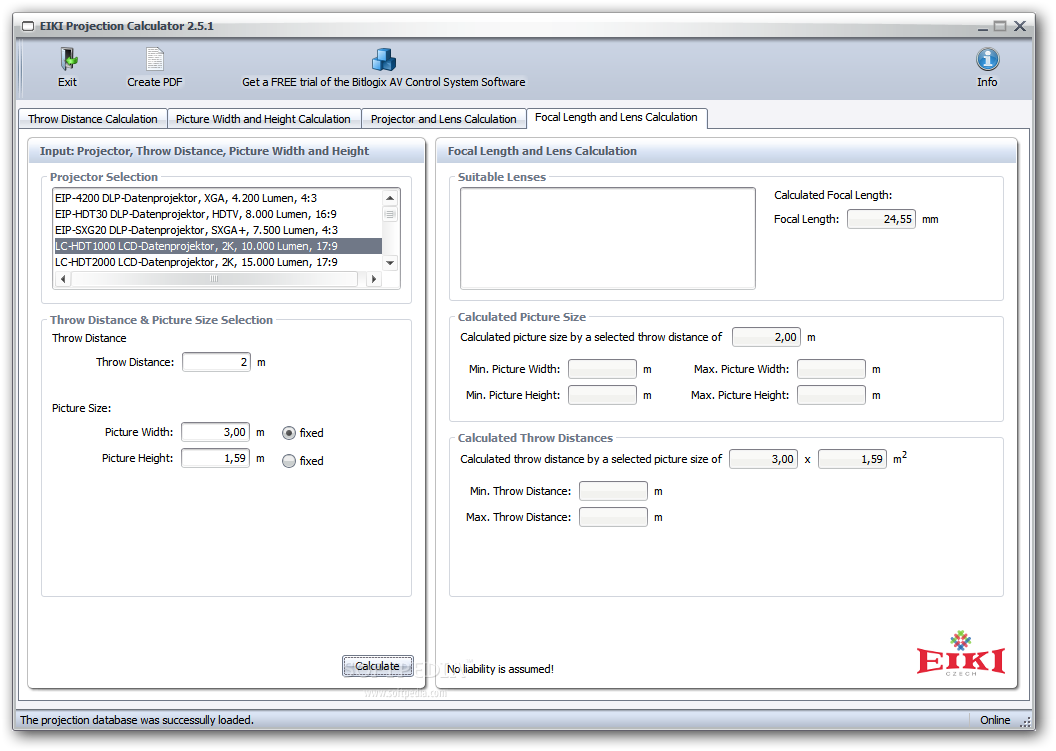The image size is (1056, 751).
Task: Click the Create PDF document icon
Action: pyautogui.click(x=154, y=59)
